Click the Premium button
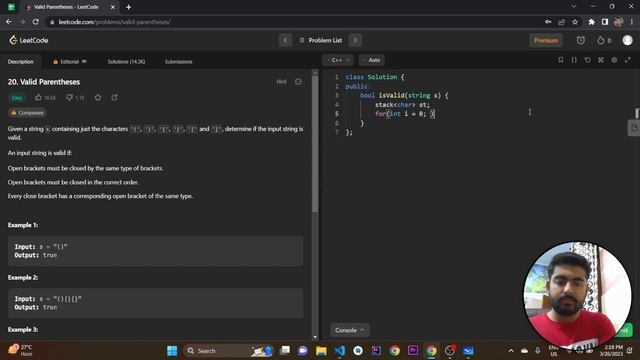This screenshot has width=640, height=360. click(x=546, y=40)
